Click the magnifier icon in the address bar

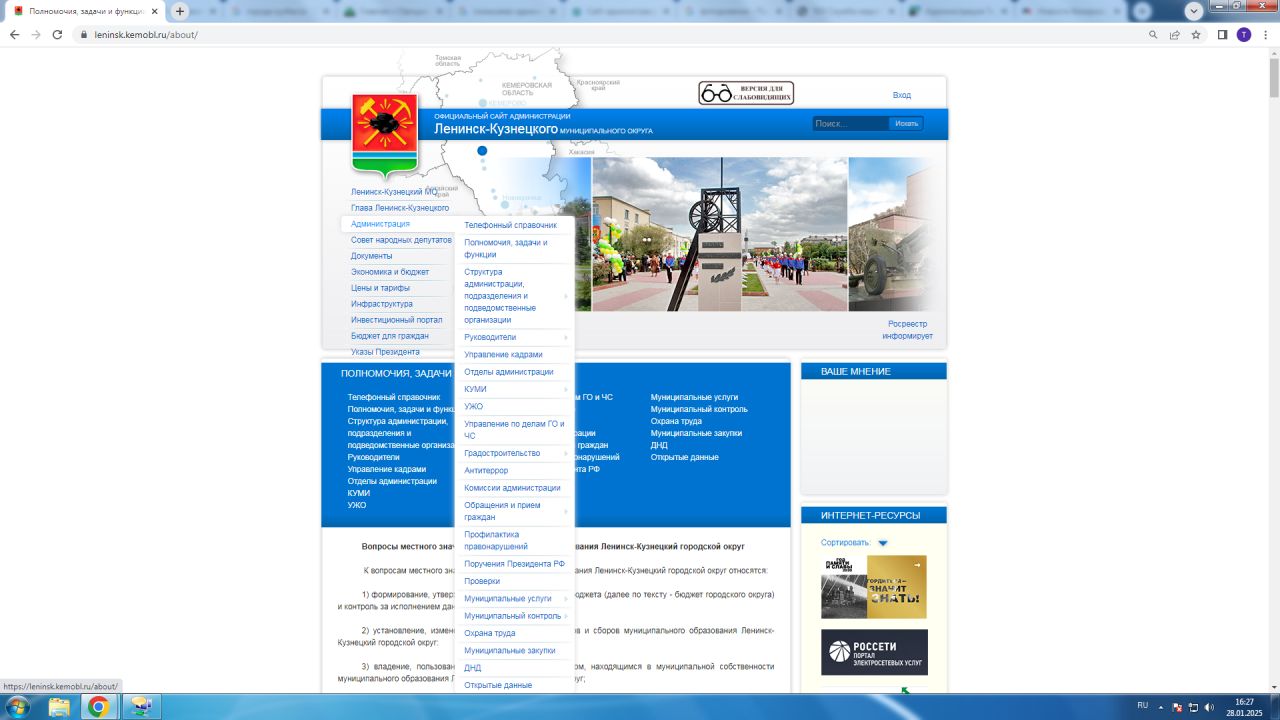[x=1153, y=34]
